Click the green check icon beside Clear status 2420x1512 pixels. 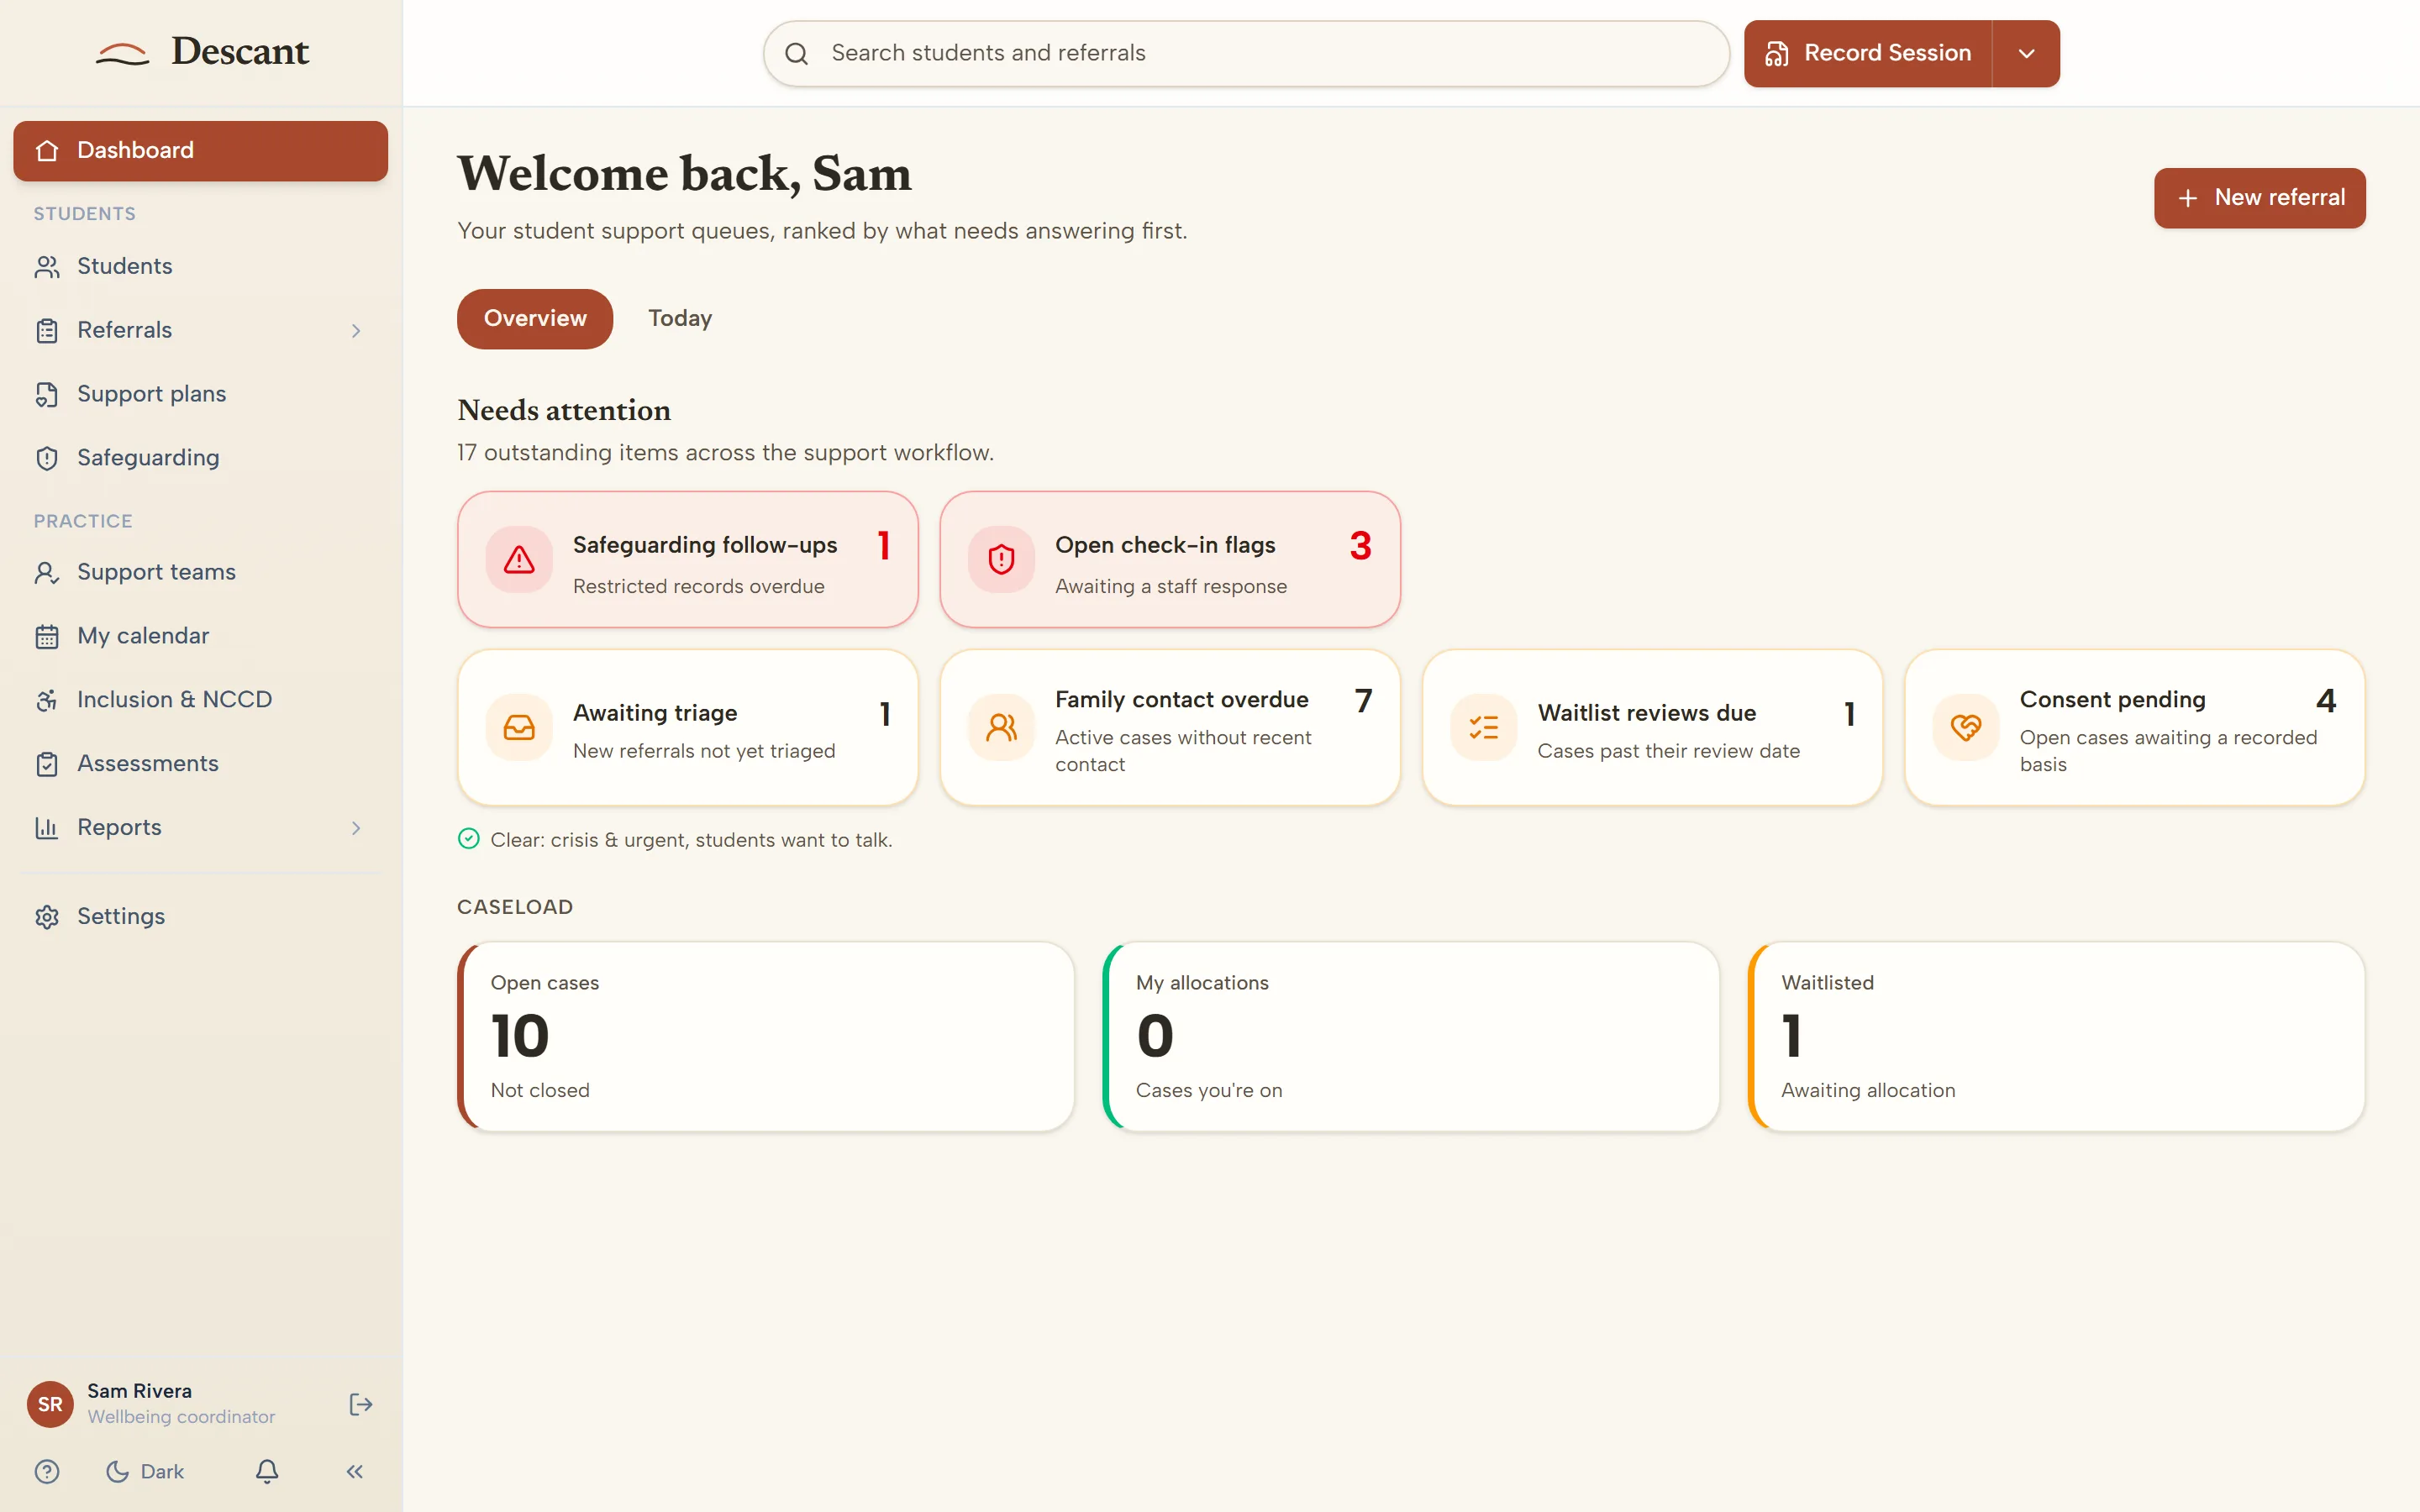tap(468, 840)
